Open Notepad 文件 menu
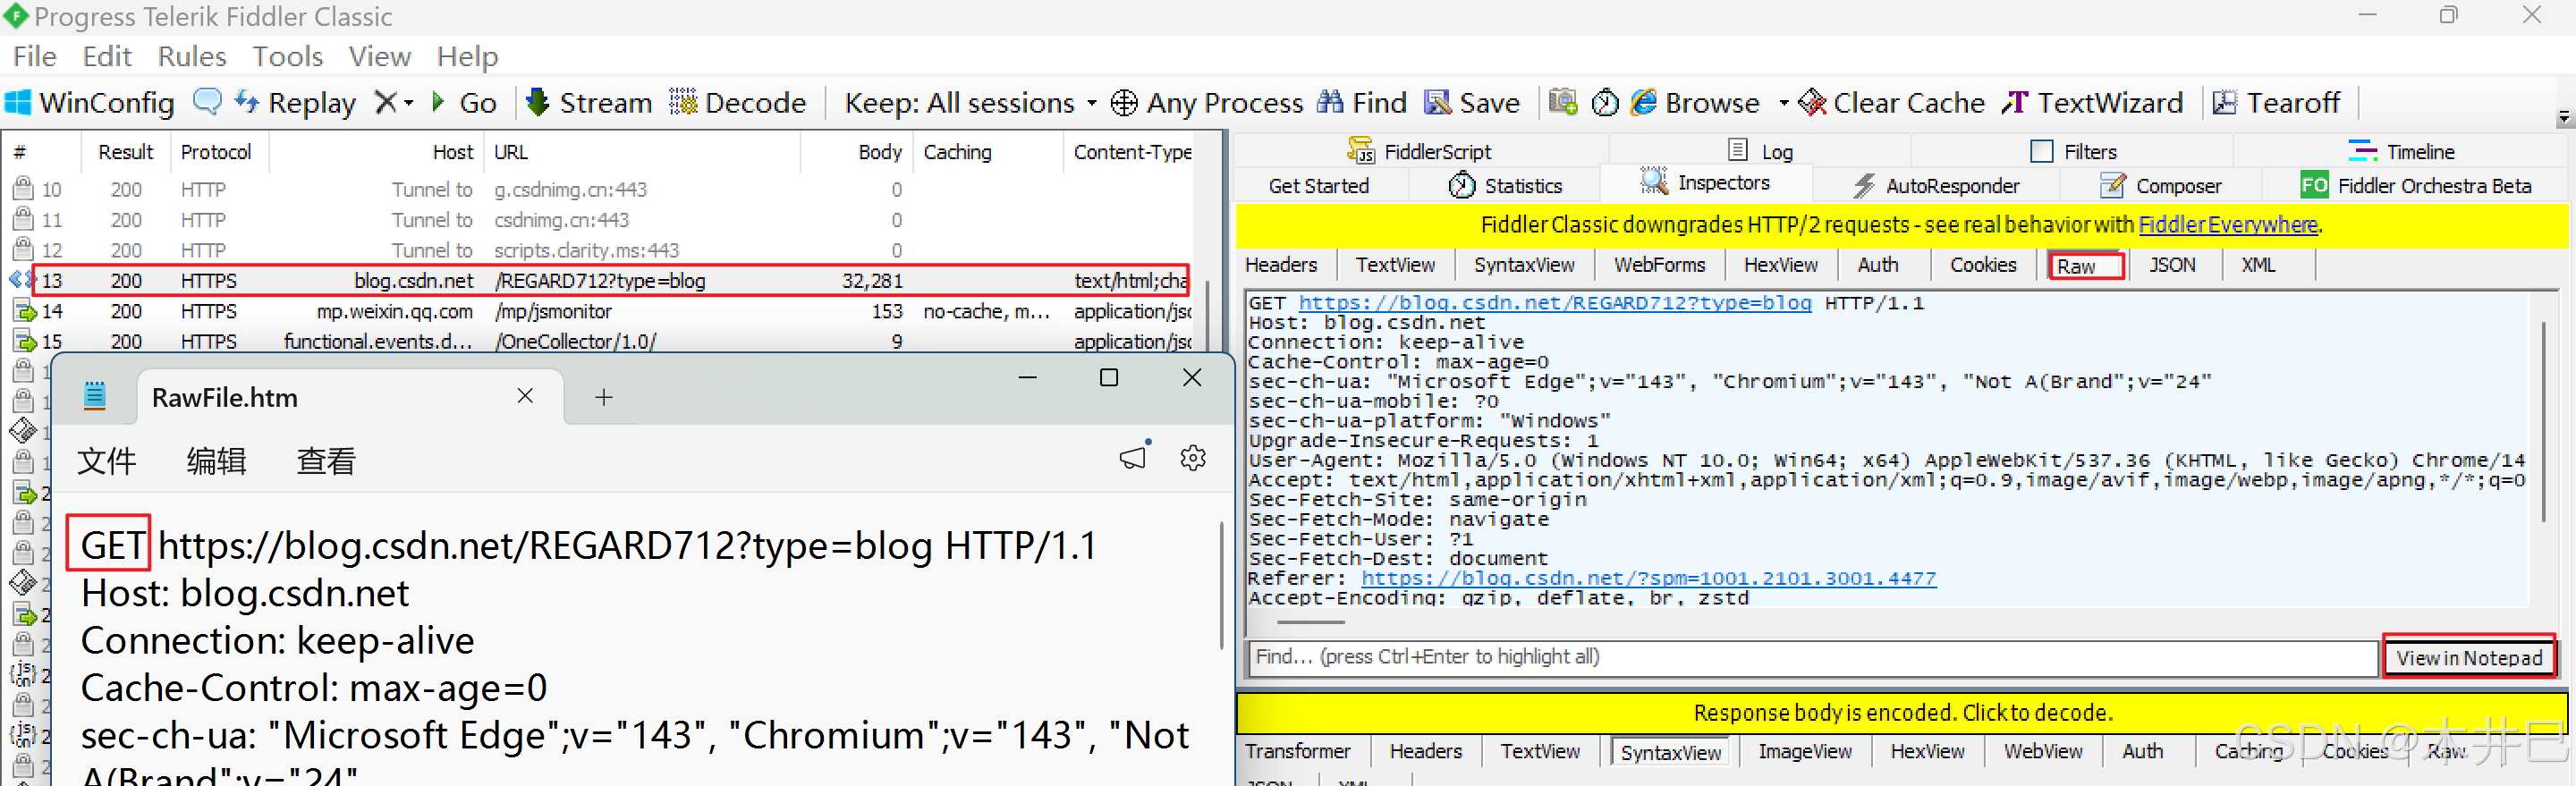This screenshot has width=2576, height=786. click(106, 461)
